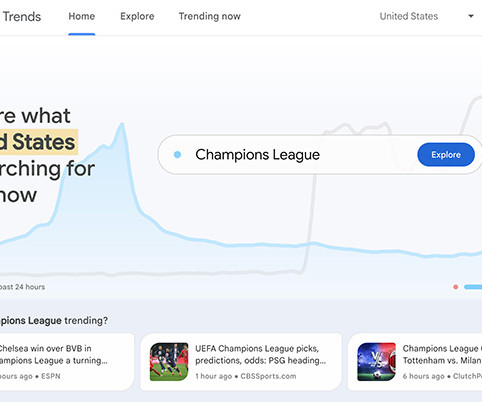Click the ESPN source label
Image resolution: width=482 pixels, height=402 pixels.
tap(51, 376)
